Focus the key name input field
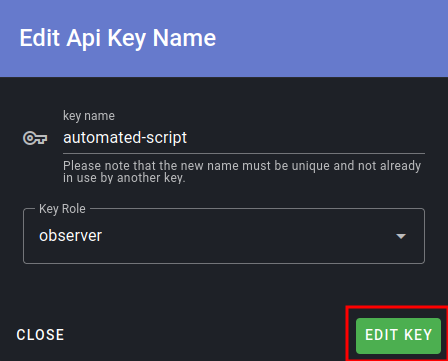The height and width of the screenshot is (361, 448). click(244, 138)
